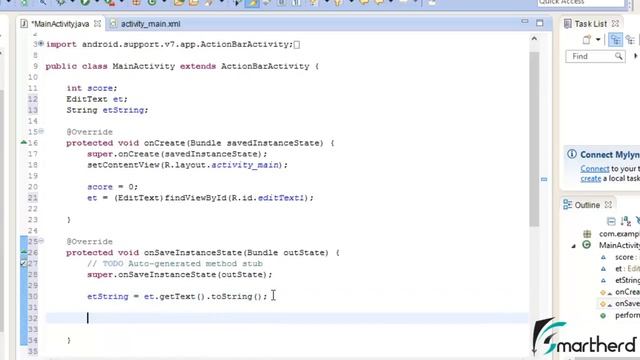Switch to the MainActivity.java editor tab
The width and height of the screenshot is (640, 360).
[x=60, y=24]
